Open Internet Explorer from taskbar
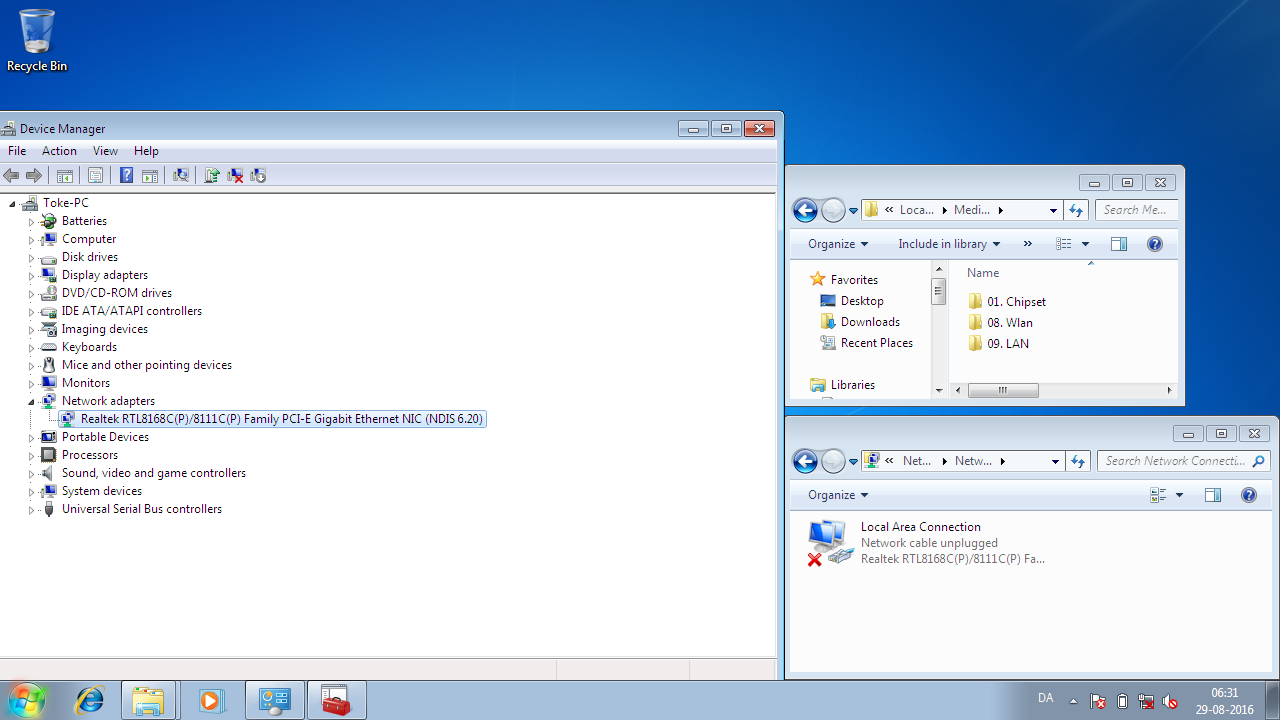 click(x=90, y=701)
